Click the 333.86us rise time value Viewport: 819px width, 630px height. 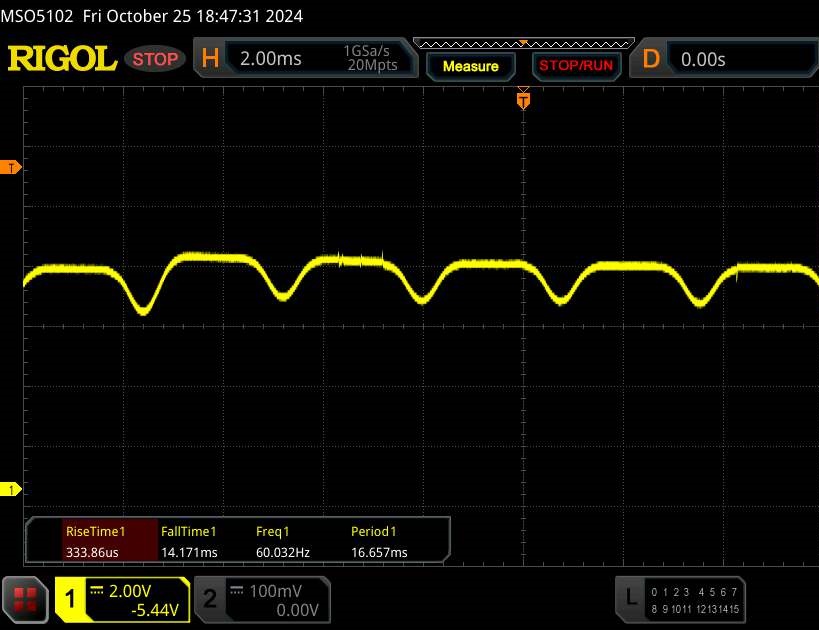click(92, 552)
